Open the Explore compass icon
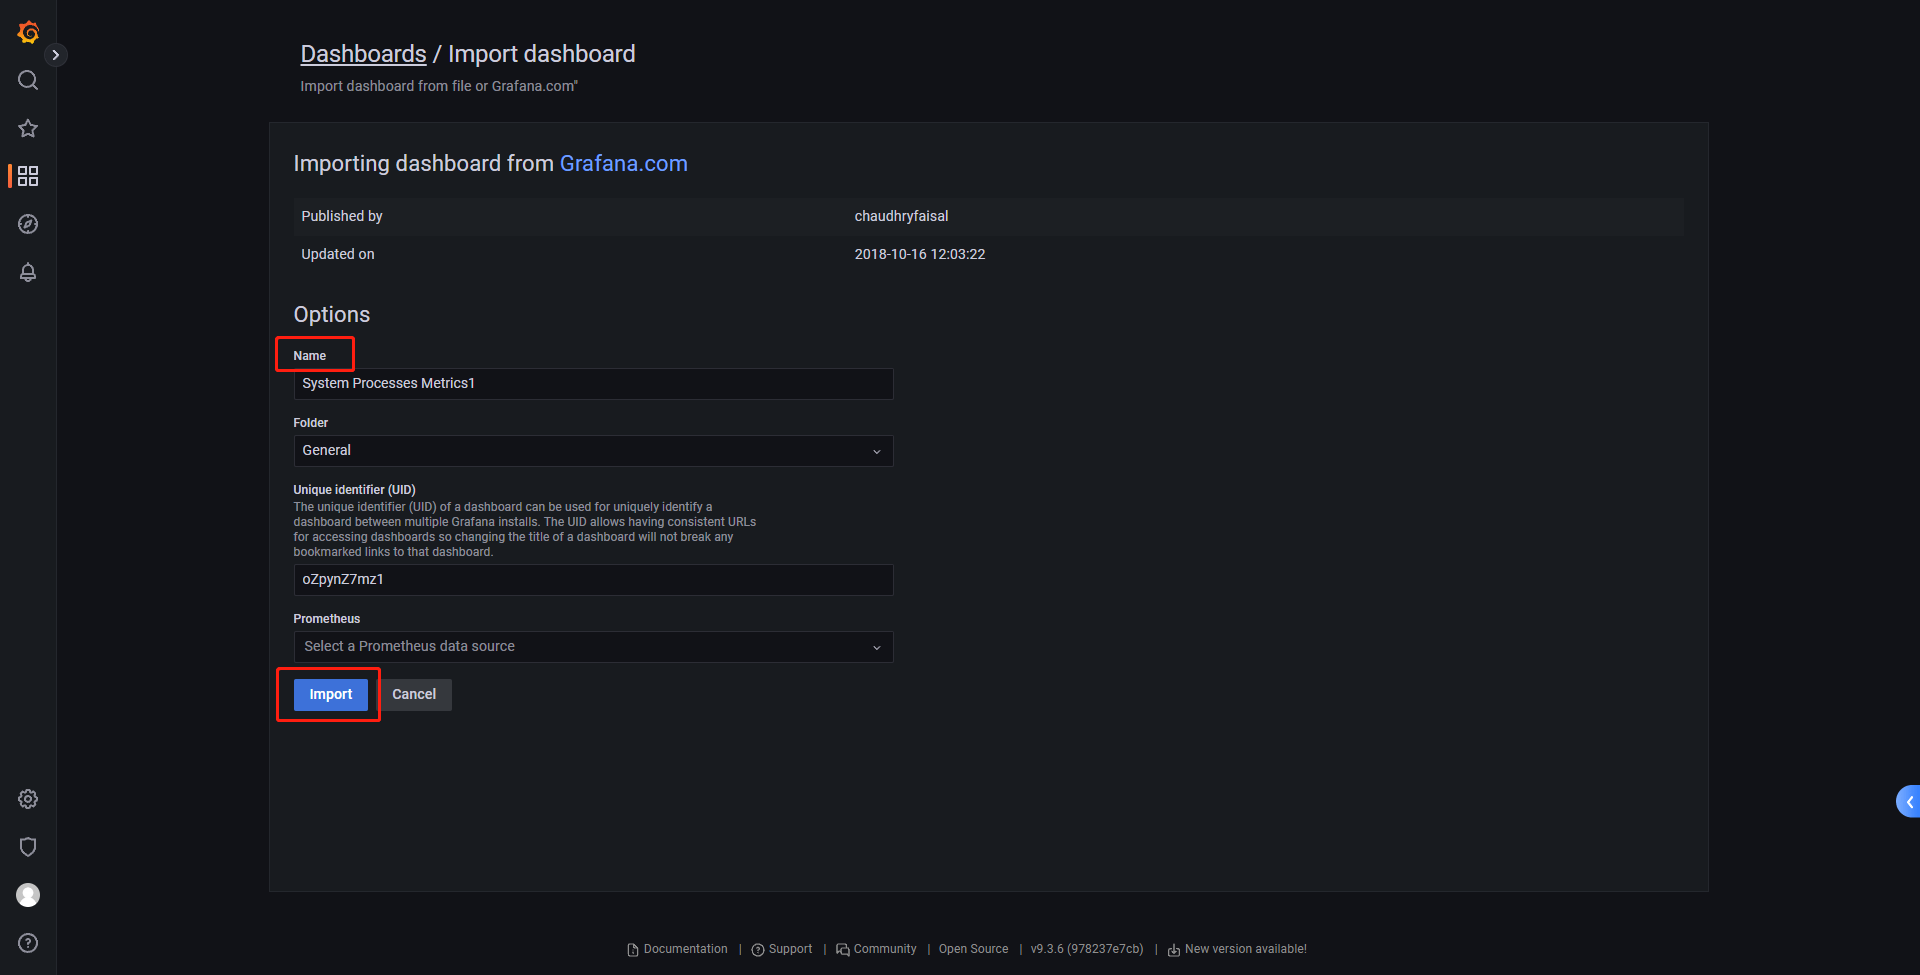The height and width of the screenshot is (975, 1920). [x=28, y=224]
